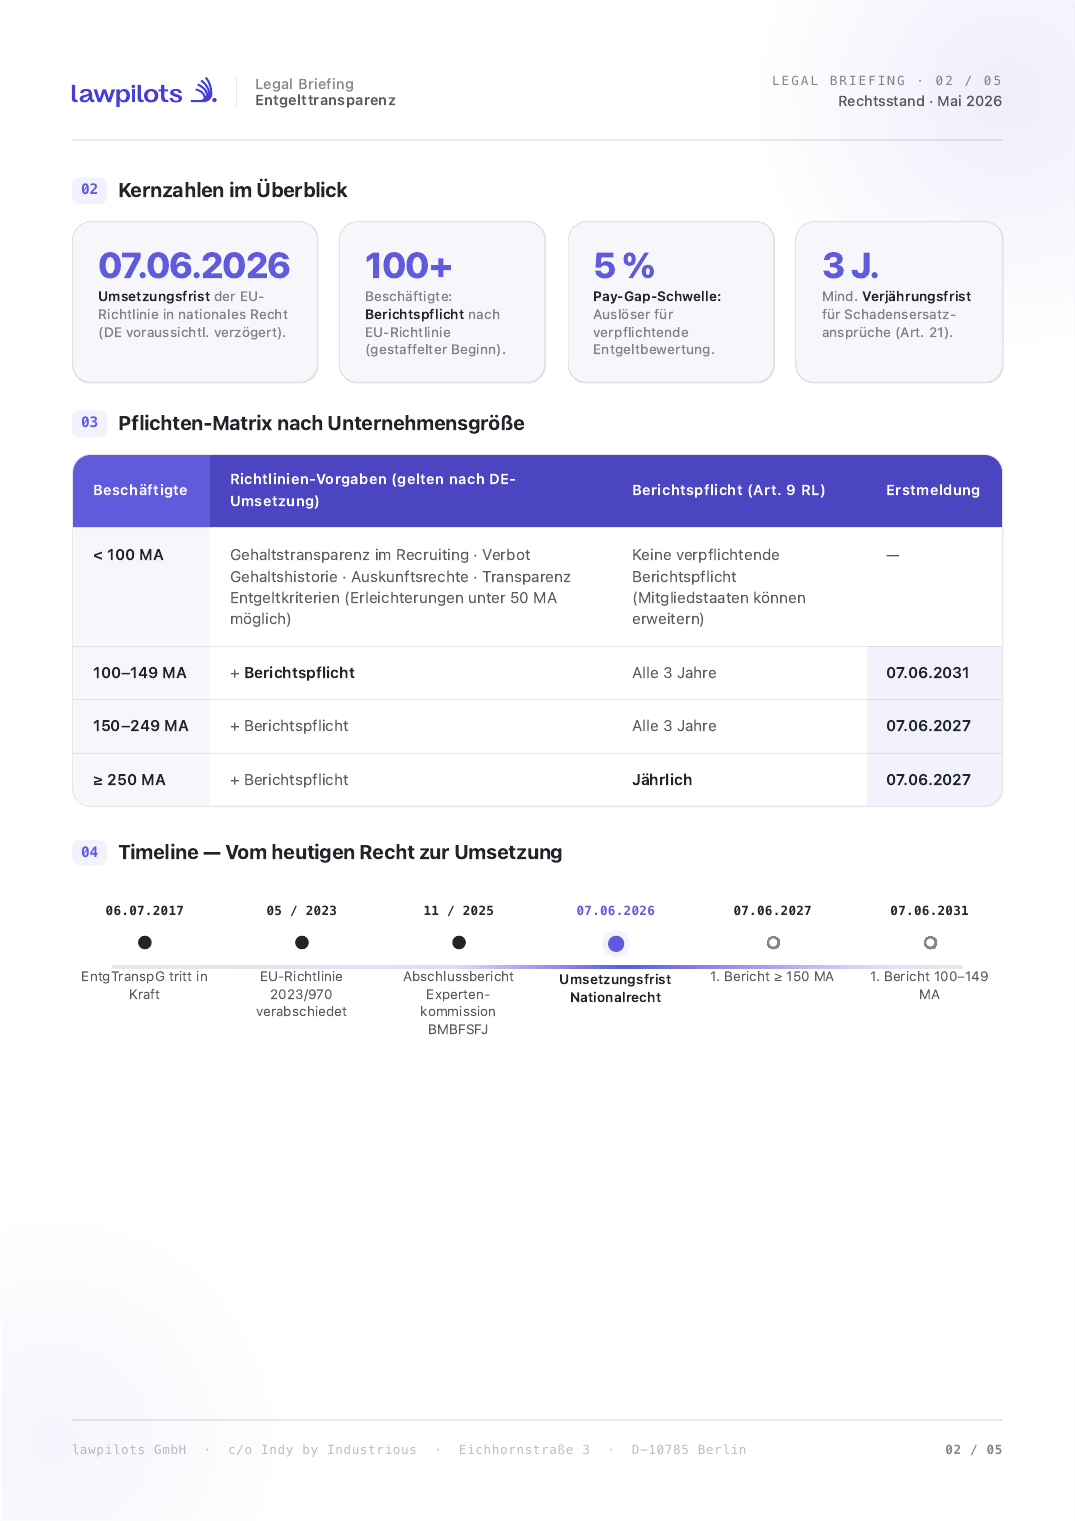The image size is (1075, 1521).
Task: Click the 07.06.2027 timeline marker
Action: coord(773,942)
